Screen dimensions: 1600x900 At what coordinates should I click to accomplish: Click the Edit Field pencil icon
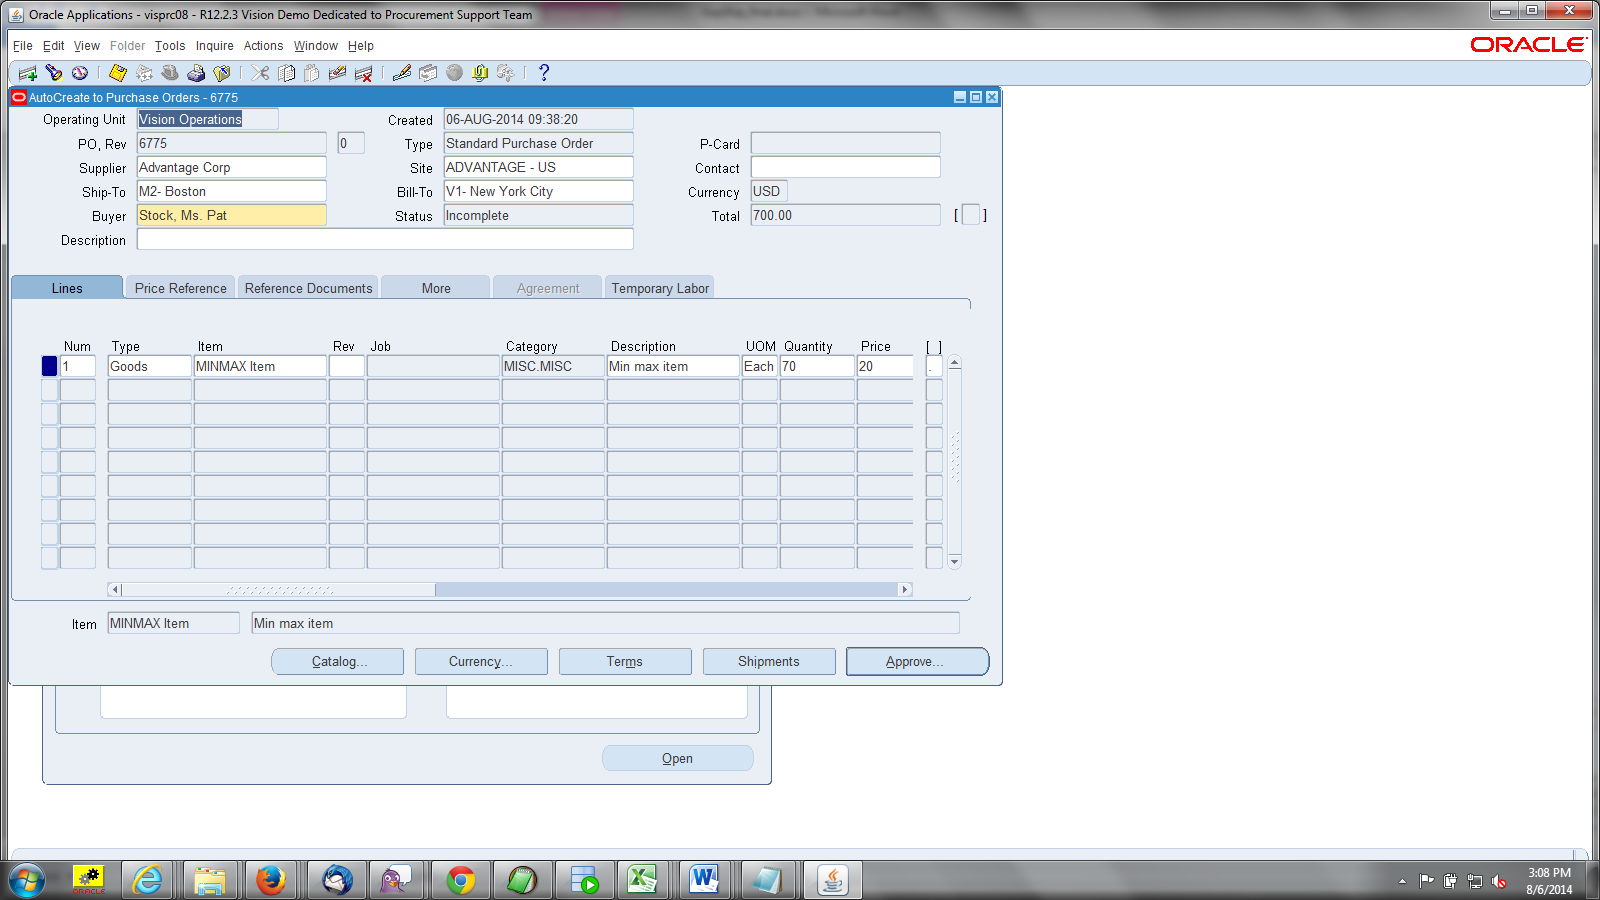point(402,73)
